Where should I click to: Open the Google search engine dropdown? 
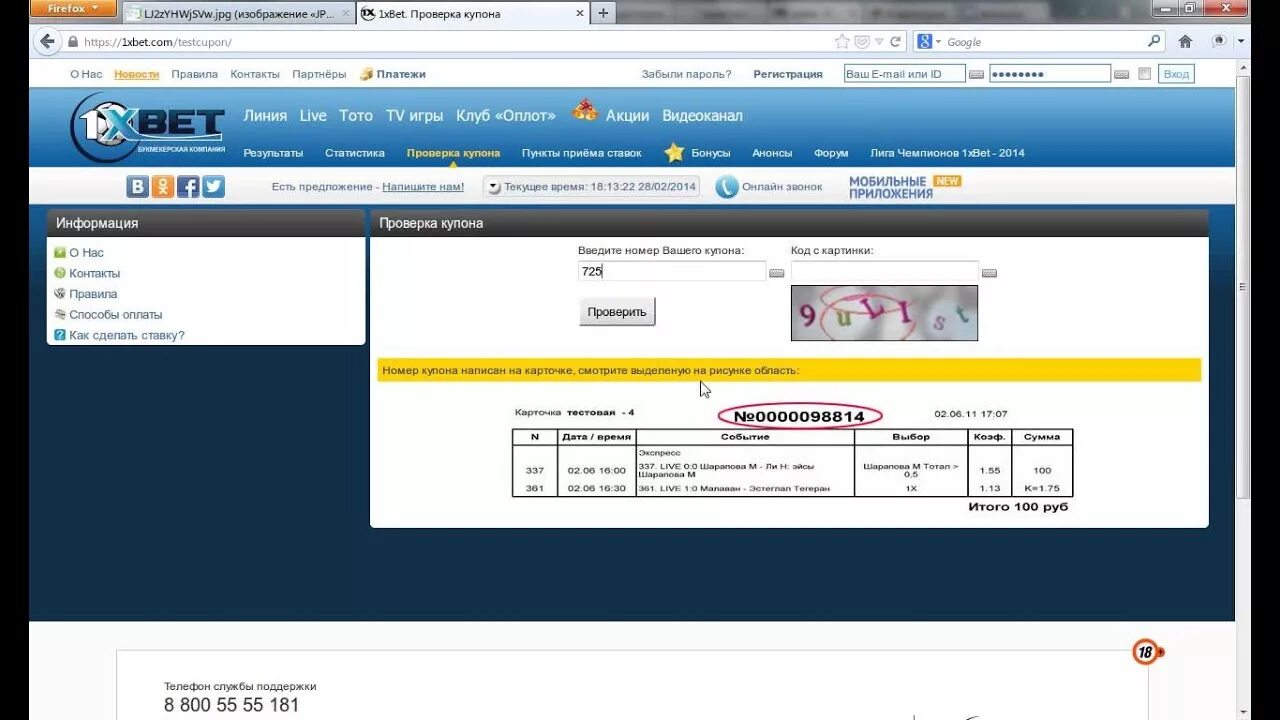(x=928, y=42)
